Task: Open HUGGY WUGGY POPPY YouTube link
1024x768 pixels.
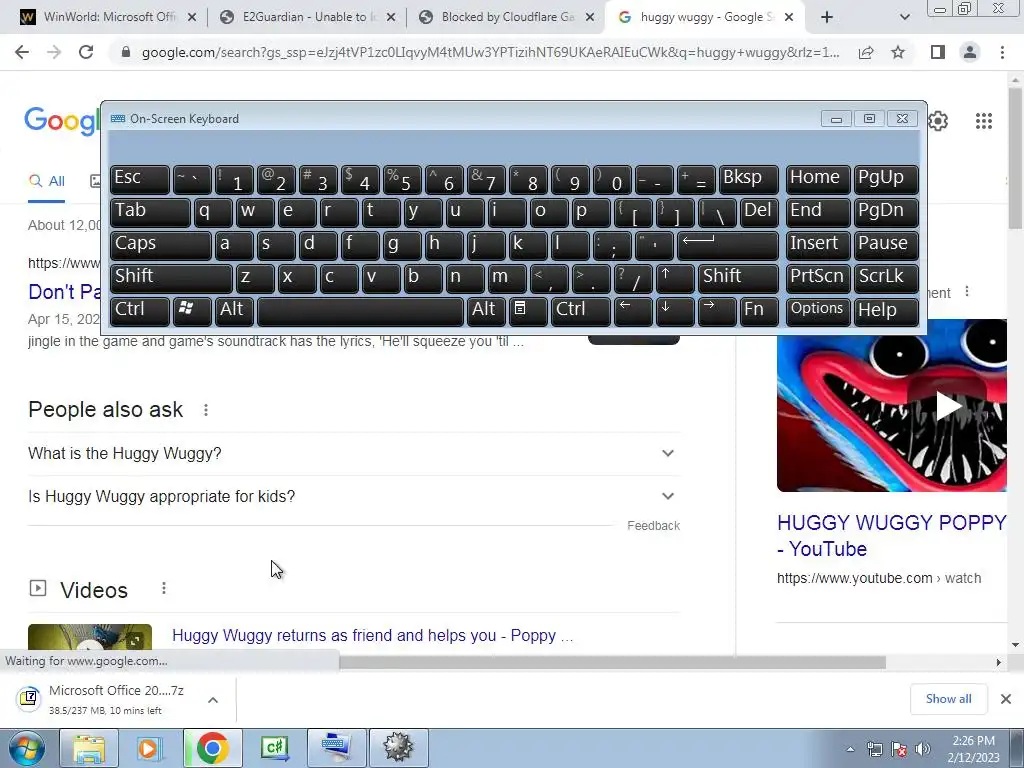Action: click(x=892, y=536)
